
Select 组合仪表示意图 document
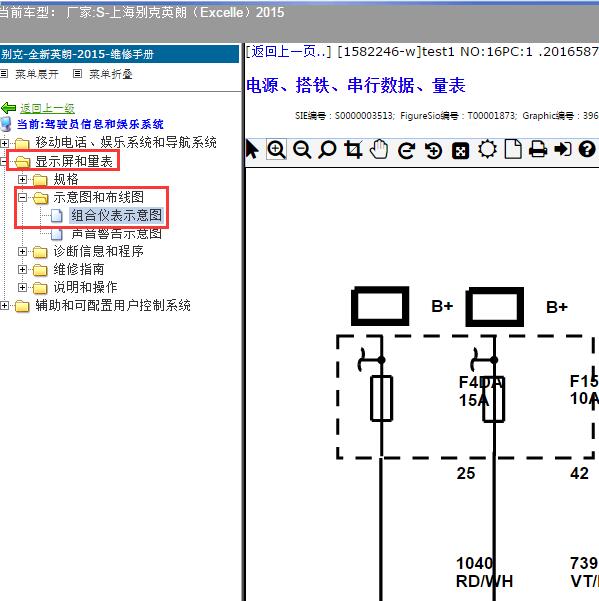117,215
